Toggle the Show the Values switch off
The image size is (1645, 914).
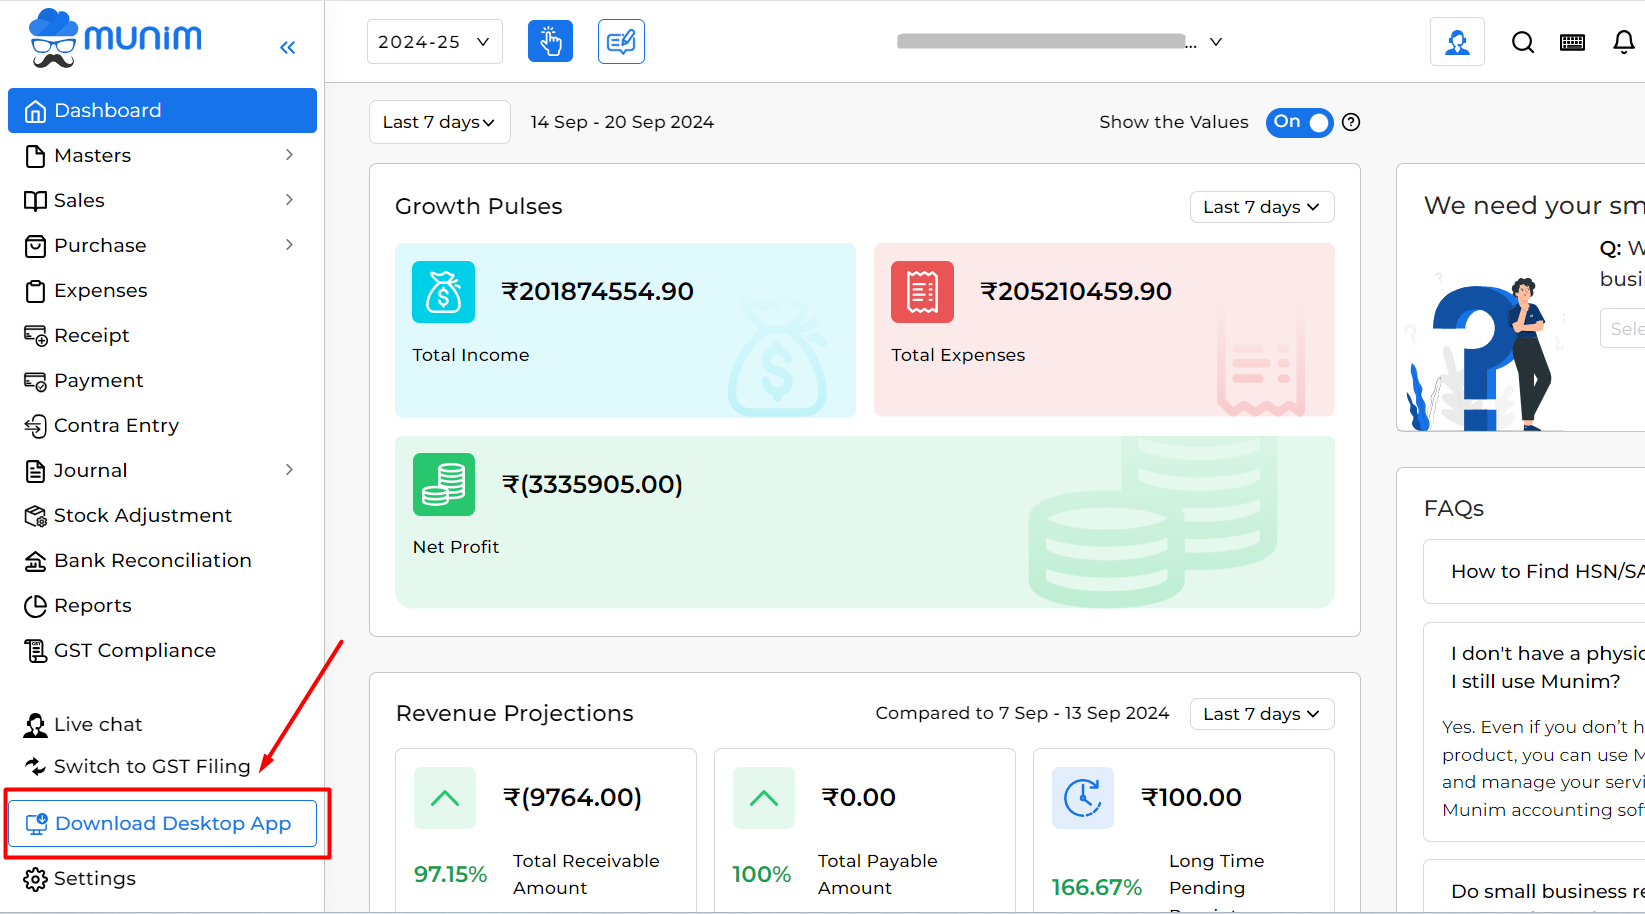pyautogui.click(x=1299, y=122)
